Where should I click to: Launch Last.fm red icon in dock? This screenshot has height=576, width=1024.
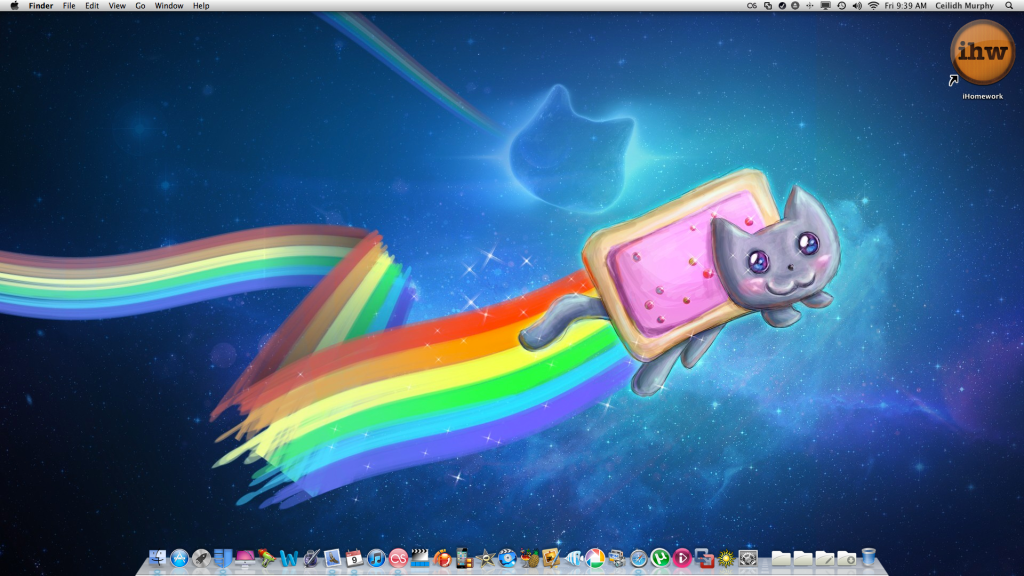(398, 558)
